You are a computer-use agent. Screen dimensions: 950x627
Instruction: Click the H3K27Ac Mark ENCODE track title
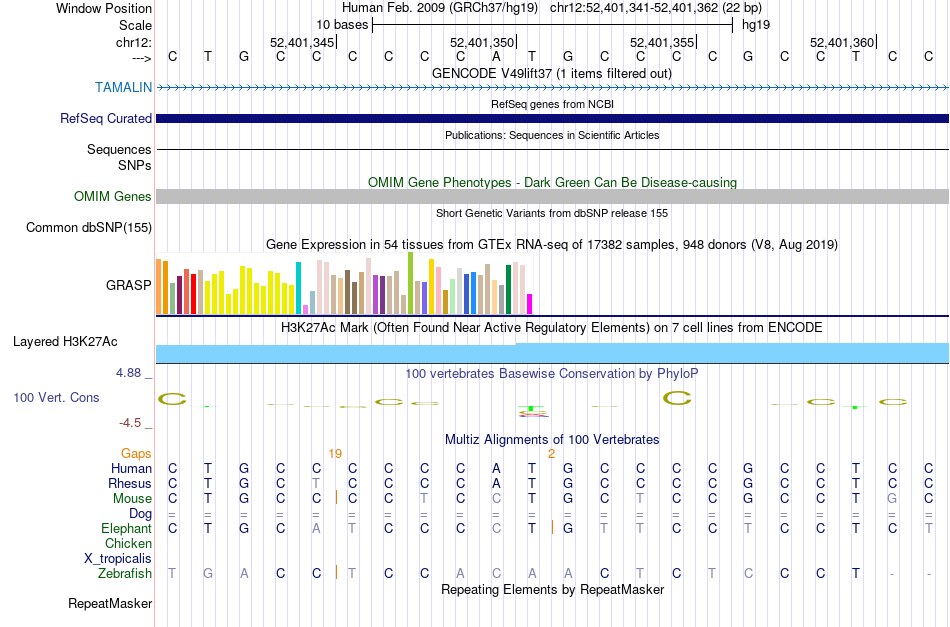(552, 328)
